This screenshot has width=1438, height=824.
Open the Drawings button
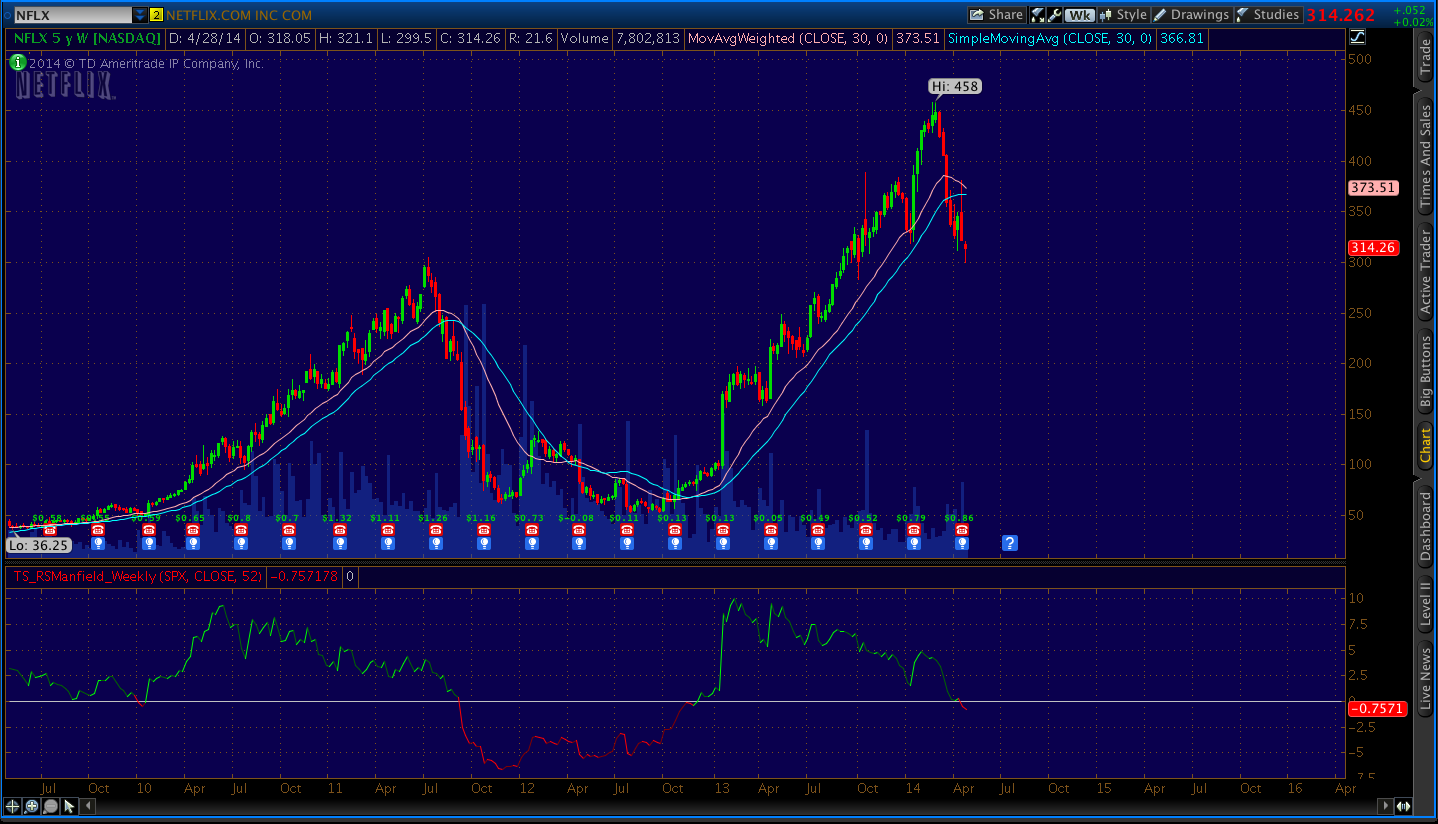pos(1191,15)
